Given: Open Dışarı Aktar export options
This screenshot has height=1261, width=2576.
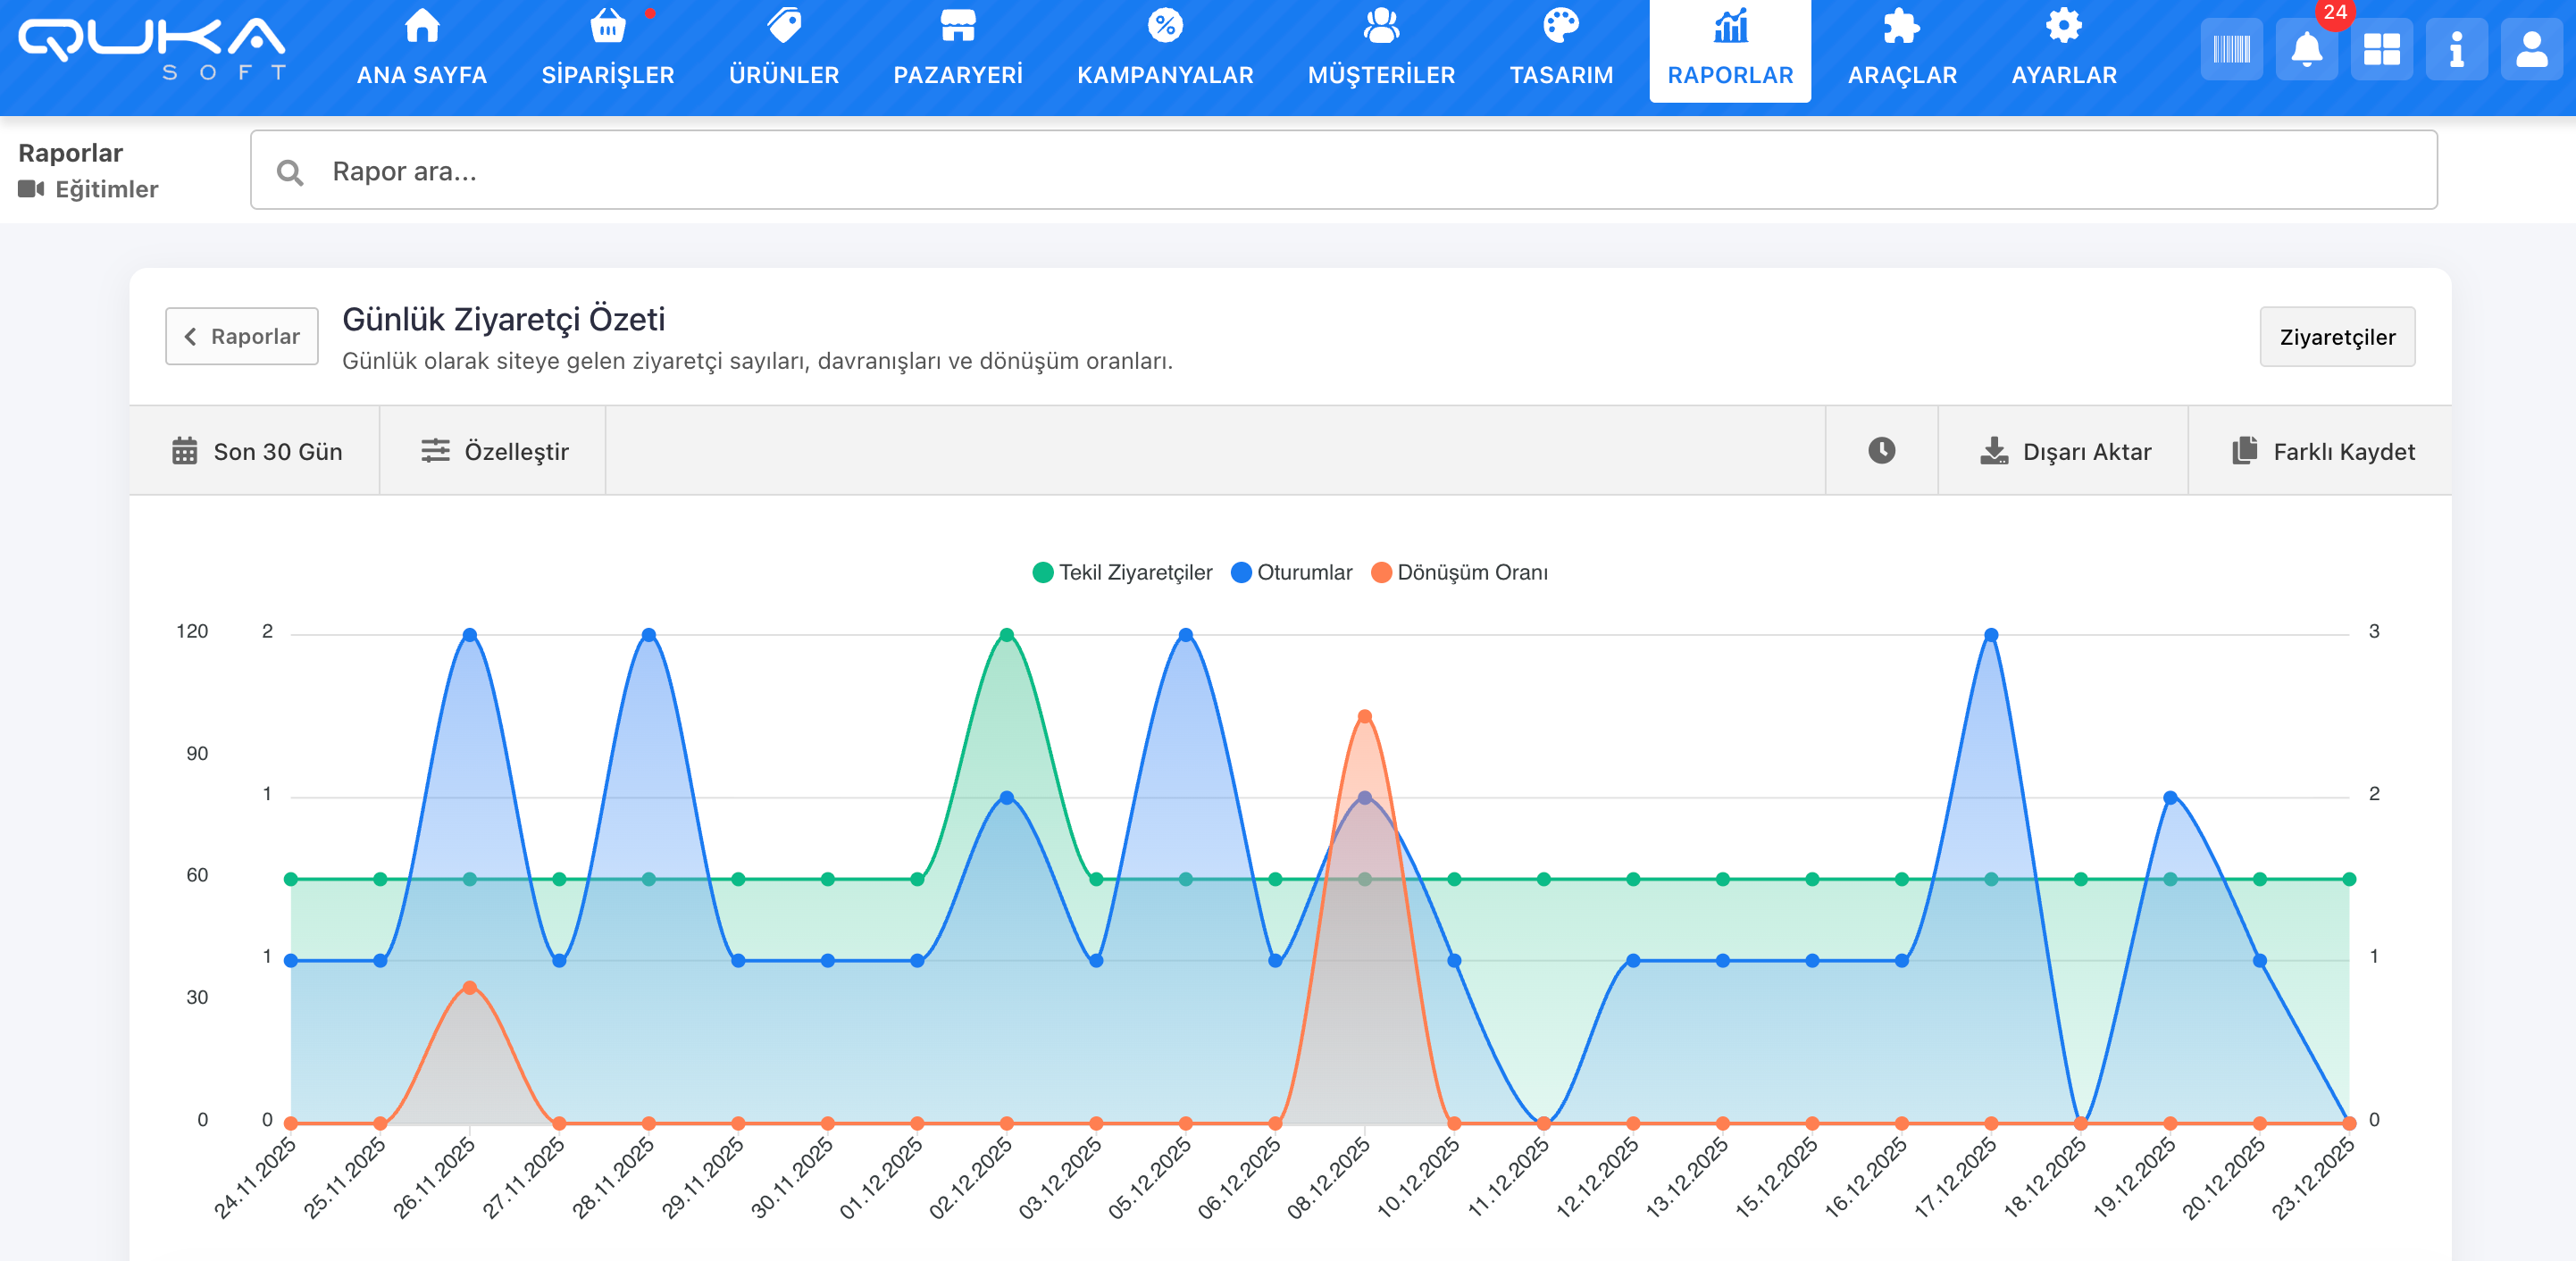Looking at the screenshot, I should coord(2065,451).
